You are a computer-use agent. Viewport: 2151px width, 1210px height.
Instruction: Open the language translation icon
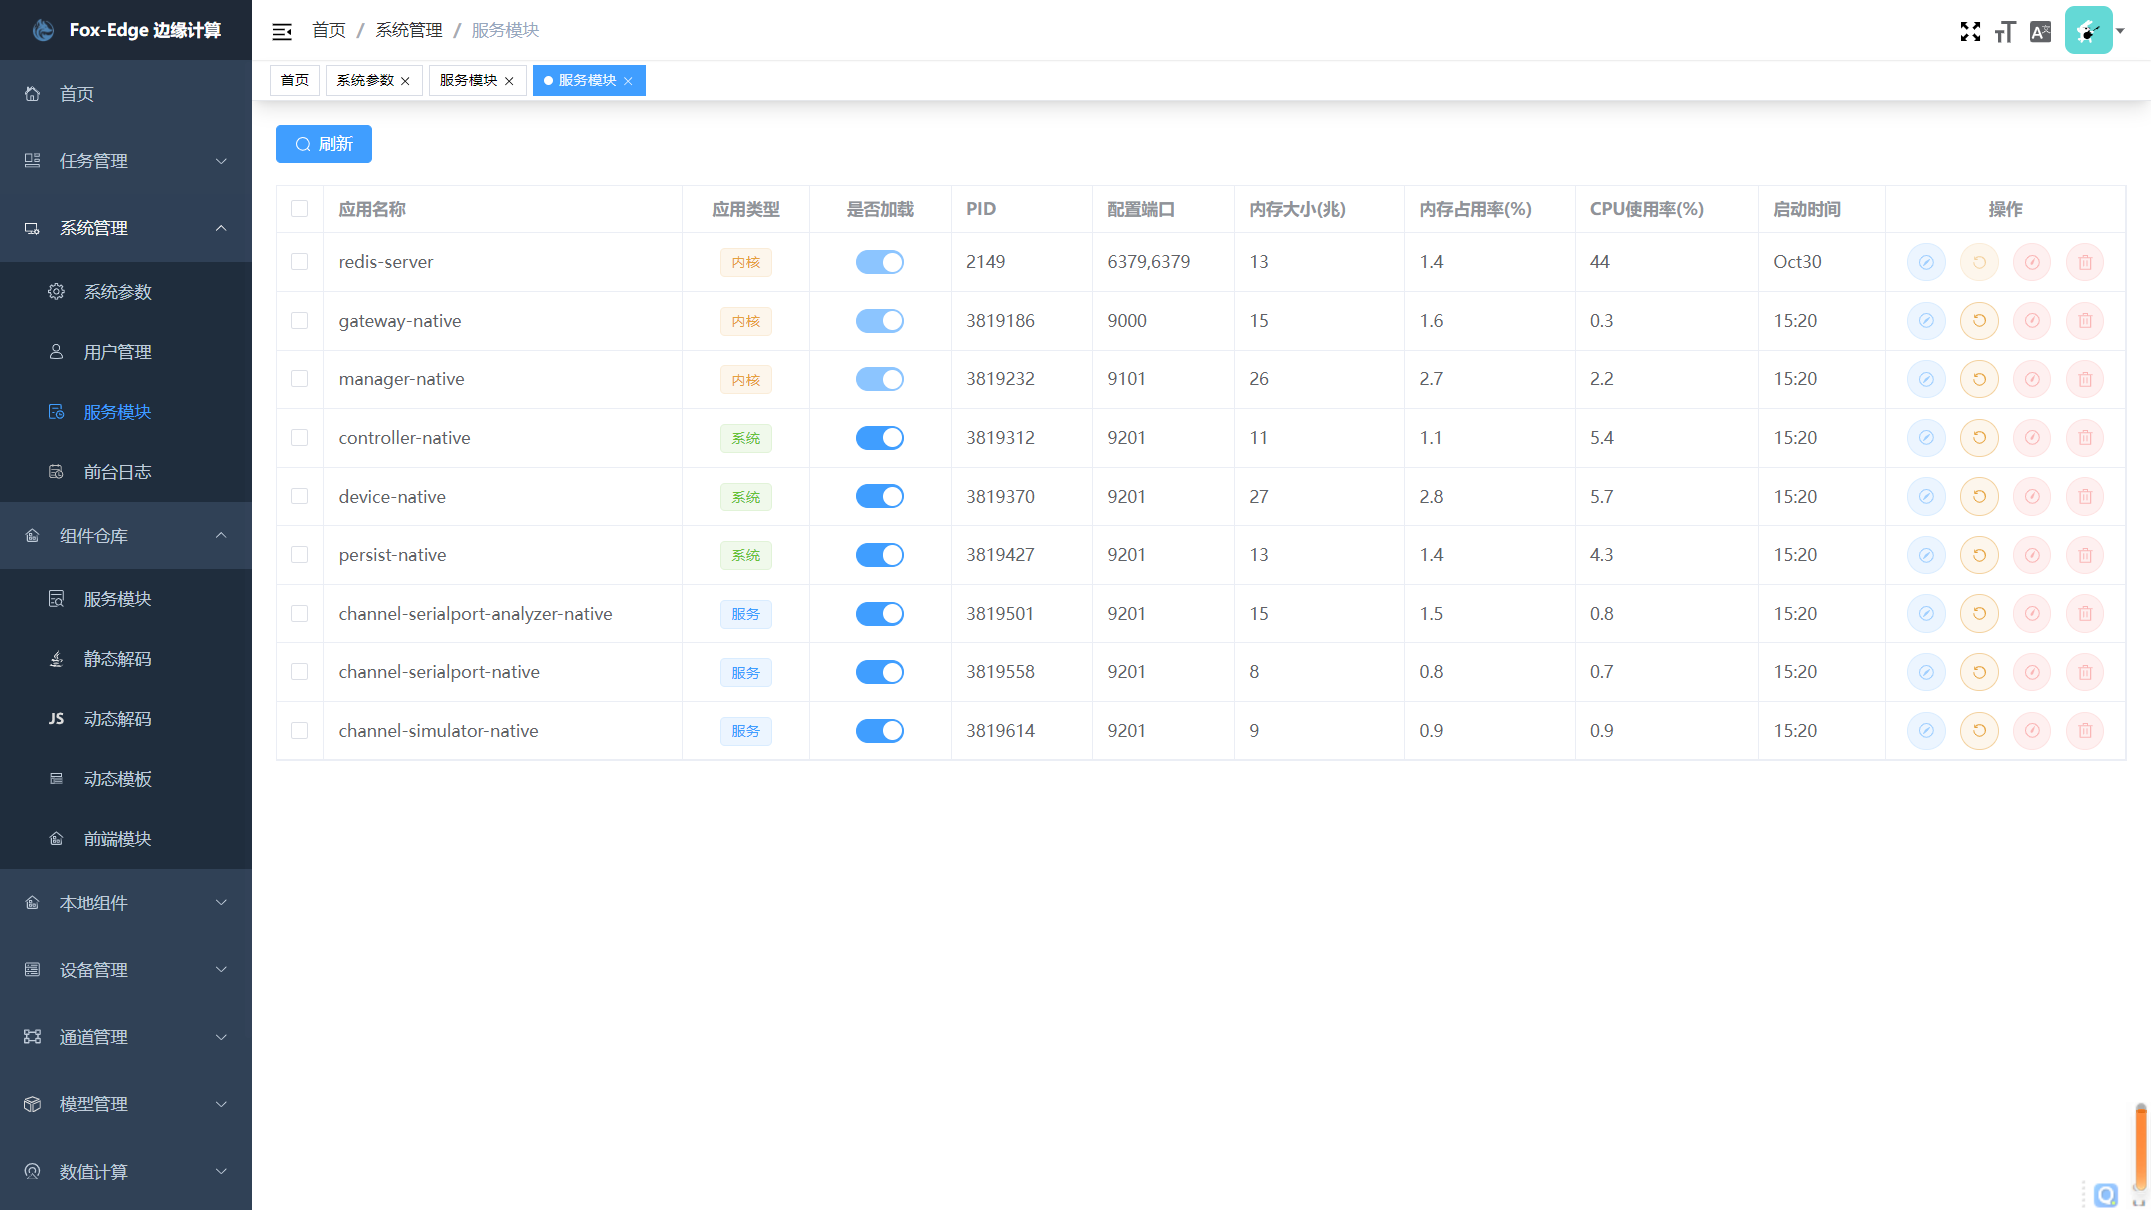[2041, 31]
